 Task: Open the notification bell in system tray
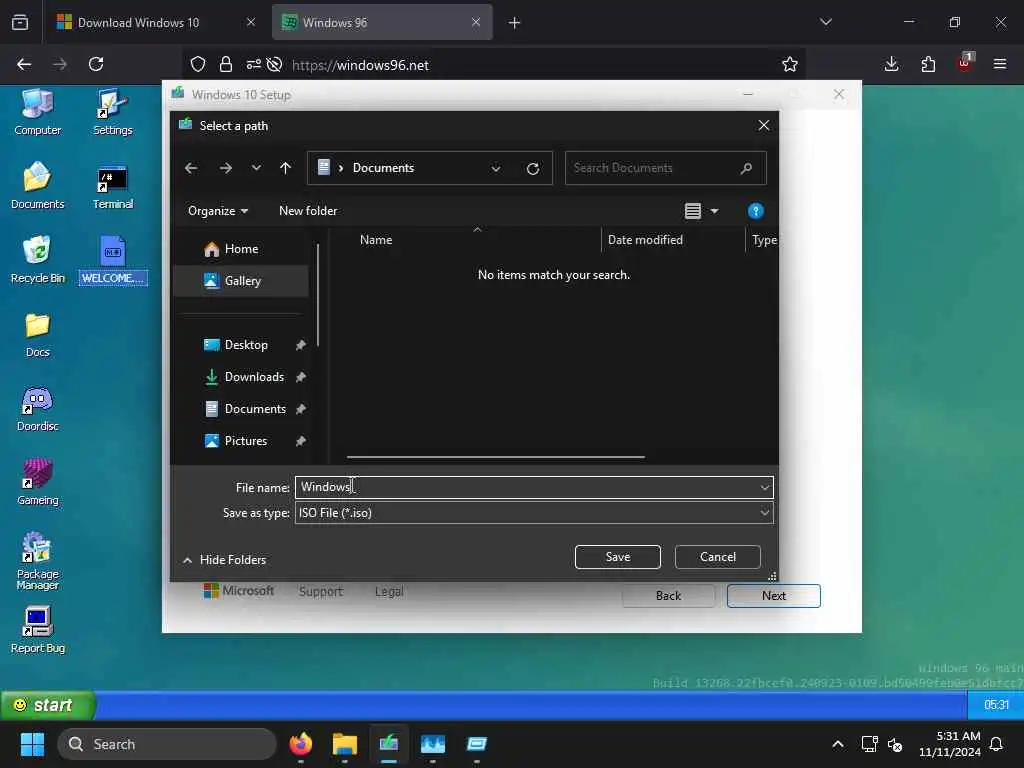(997, 744)
